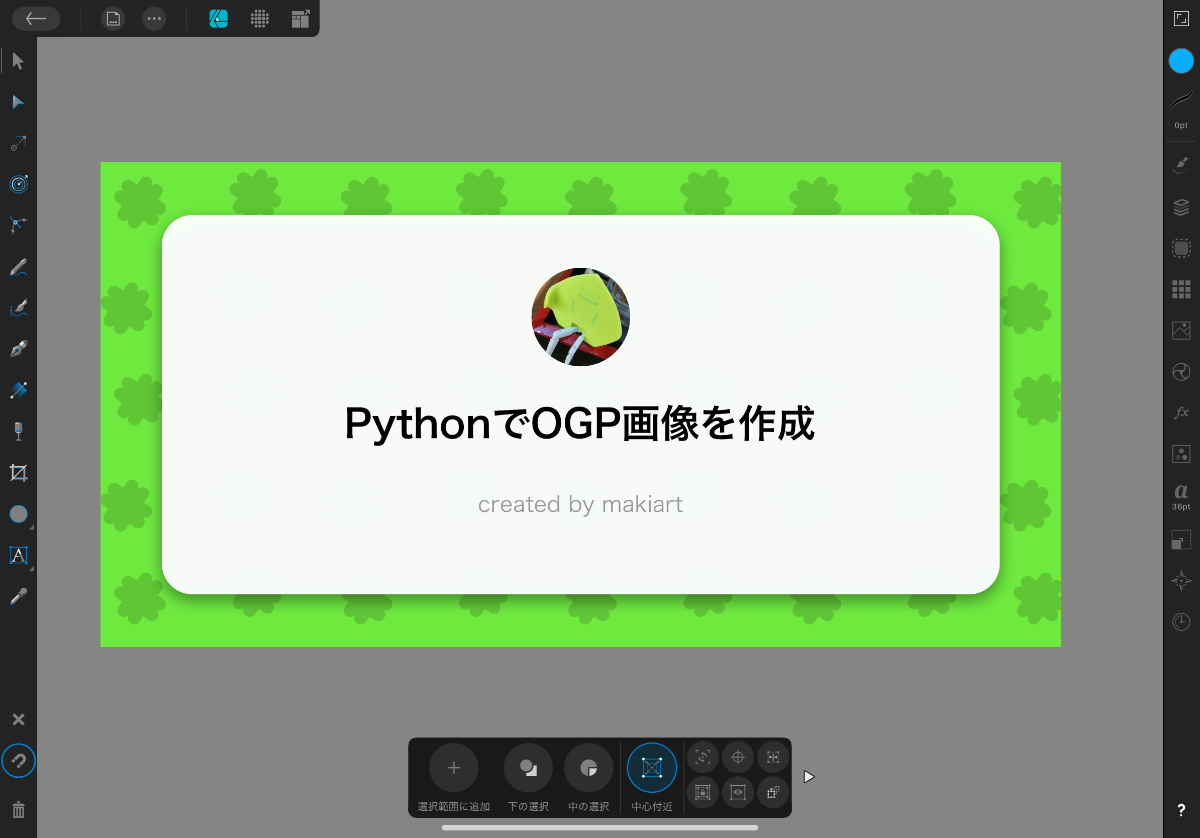Open the Symbols studio

tap(1181, 454)
